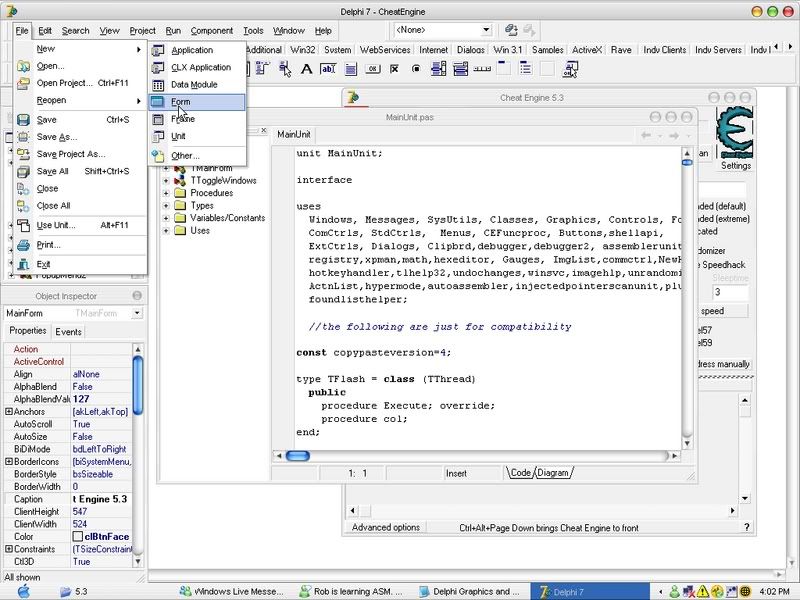Click the RadioButton component in palette
Image resolution: width=800 pixels, height=600 pixels.
[416, 69]
